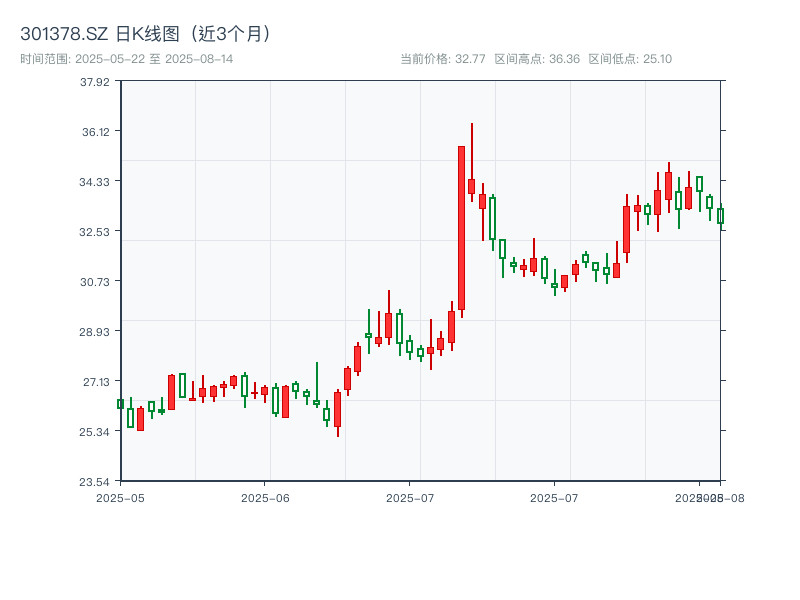This screenshot has height=600, width=800.
Task: Click the 2025-08 x-axis label
Action: point(710,496)
